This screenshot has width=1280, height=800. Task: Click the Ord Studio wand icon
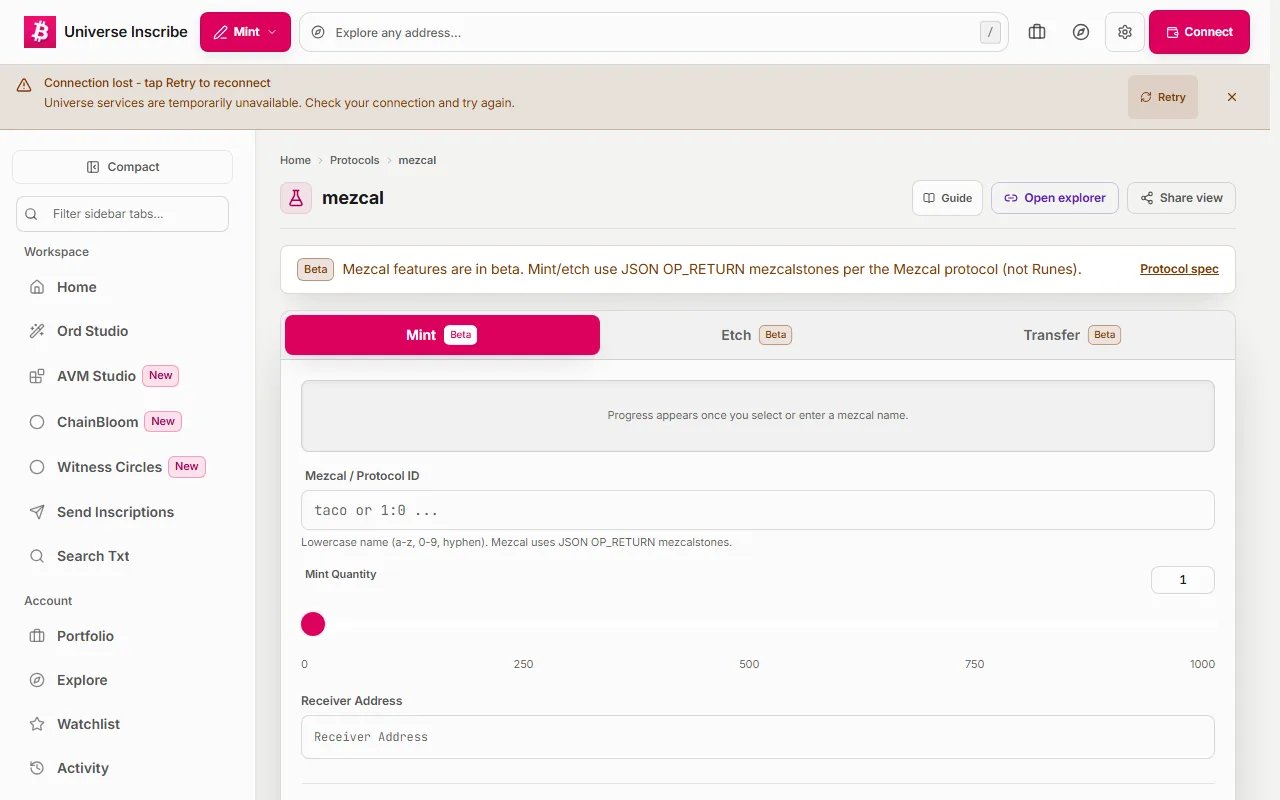tap(37, 331)
